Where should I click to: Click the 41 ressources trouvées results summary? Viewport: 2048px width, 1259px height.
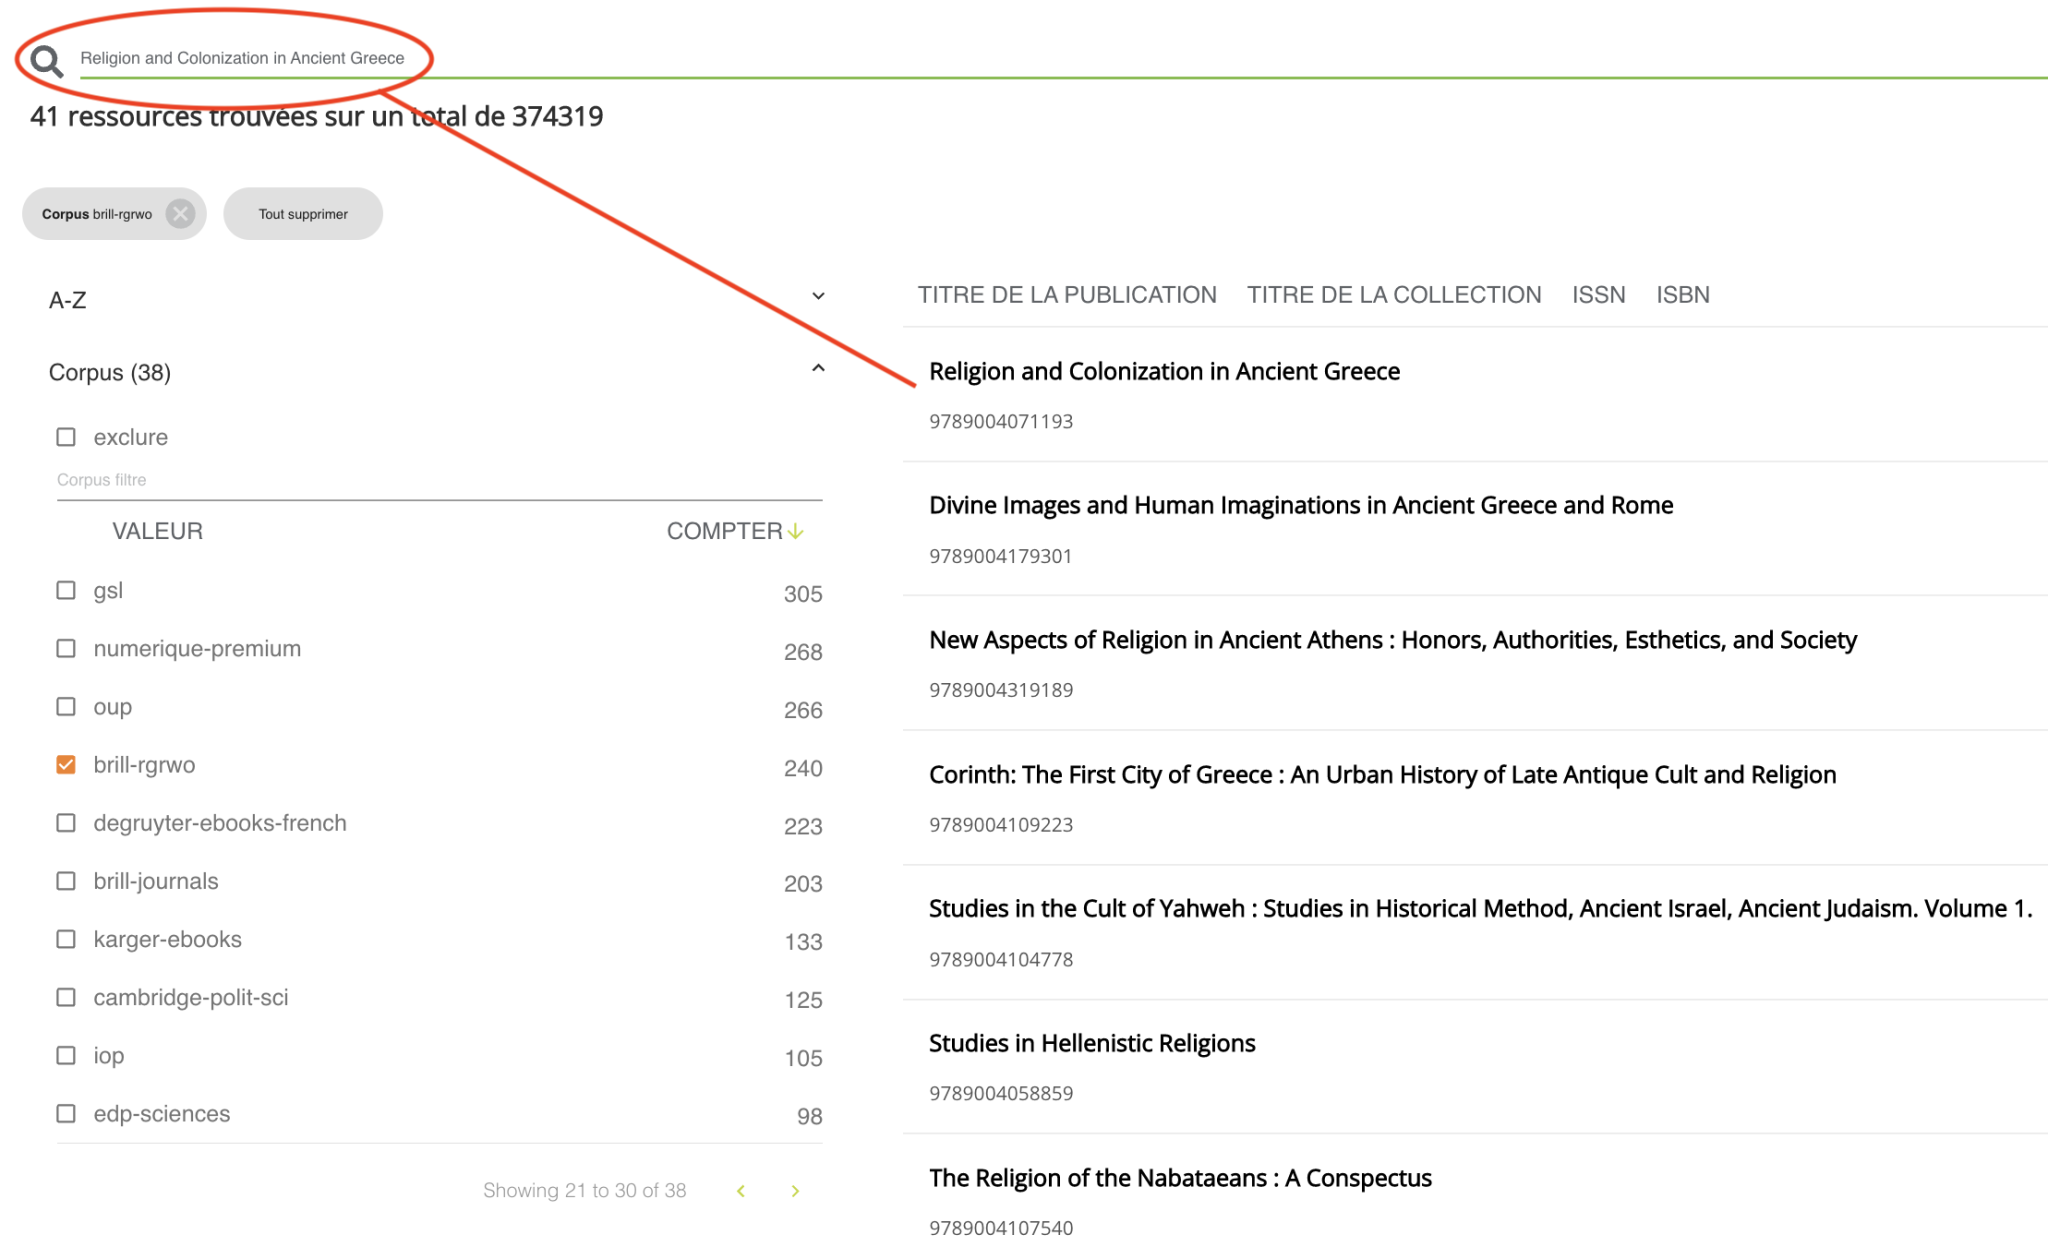[x=317, y=117]
